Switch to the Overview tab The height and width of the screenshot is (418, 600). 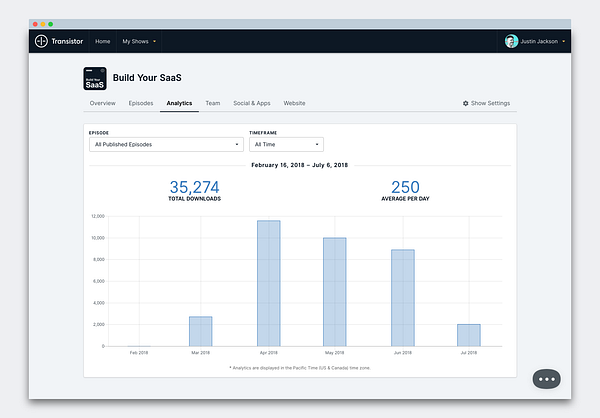point(103,103)
